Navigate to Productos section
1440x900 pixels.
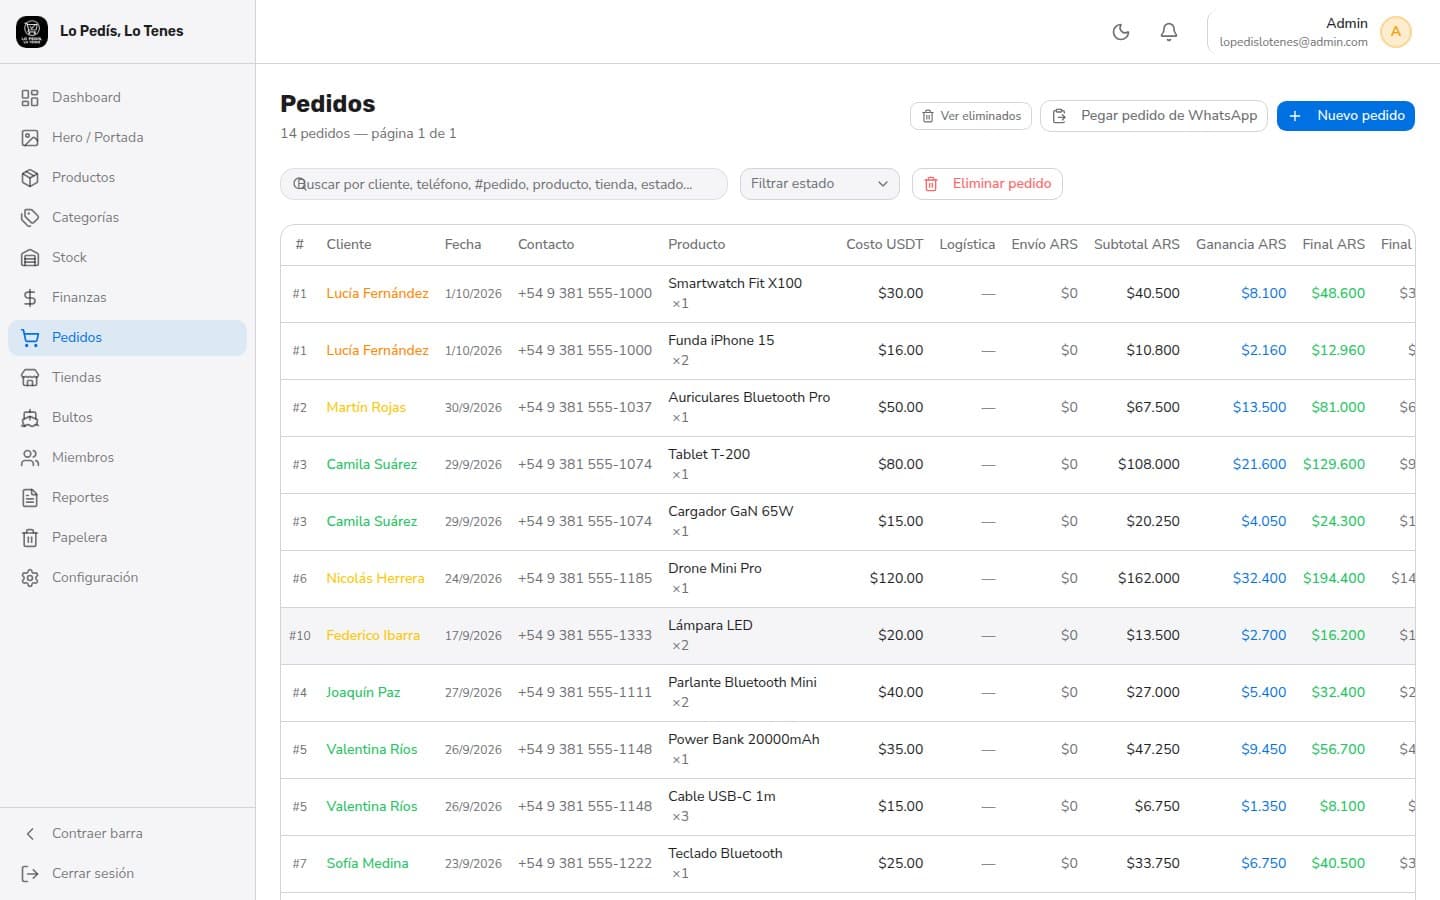pos(128,177)
